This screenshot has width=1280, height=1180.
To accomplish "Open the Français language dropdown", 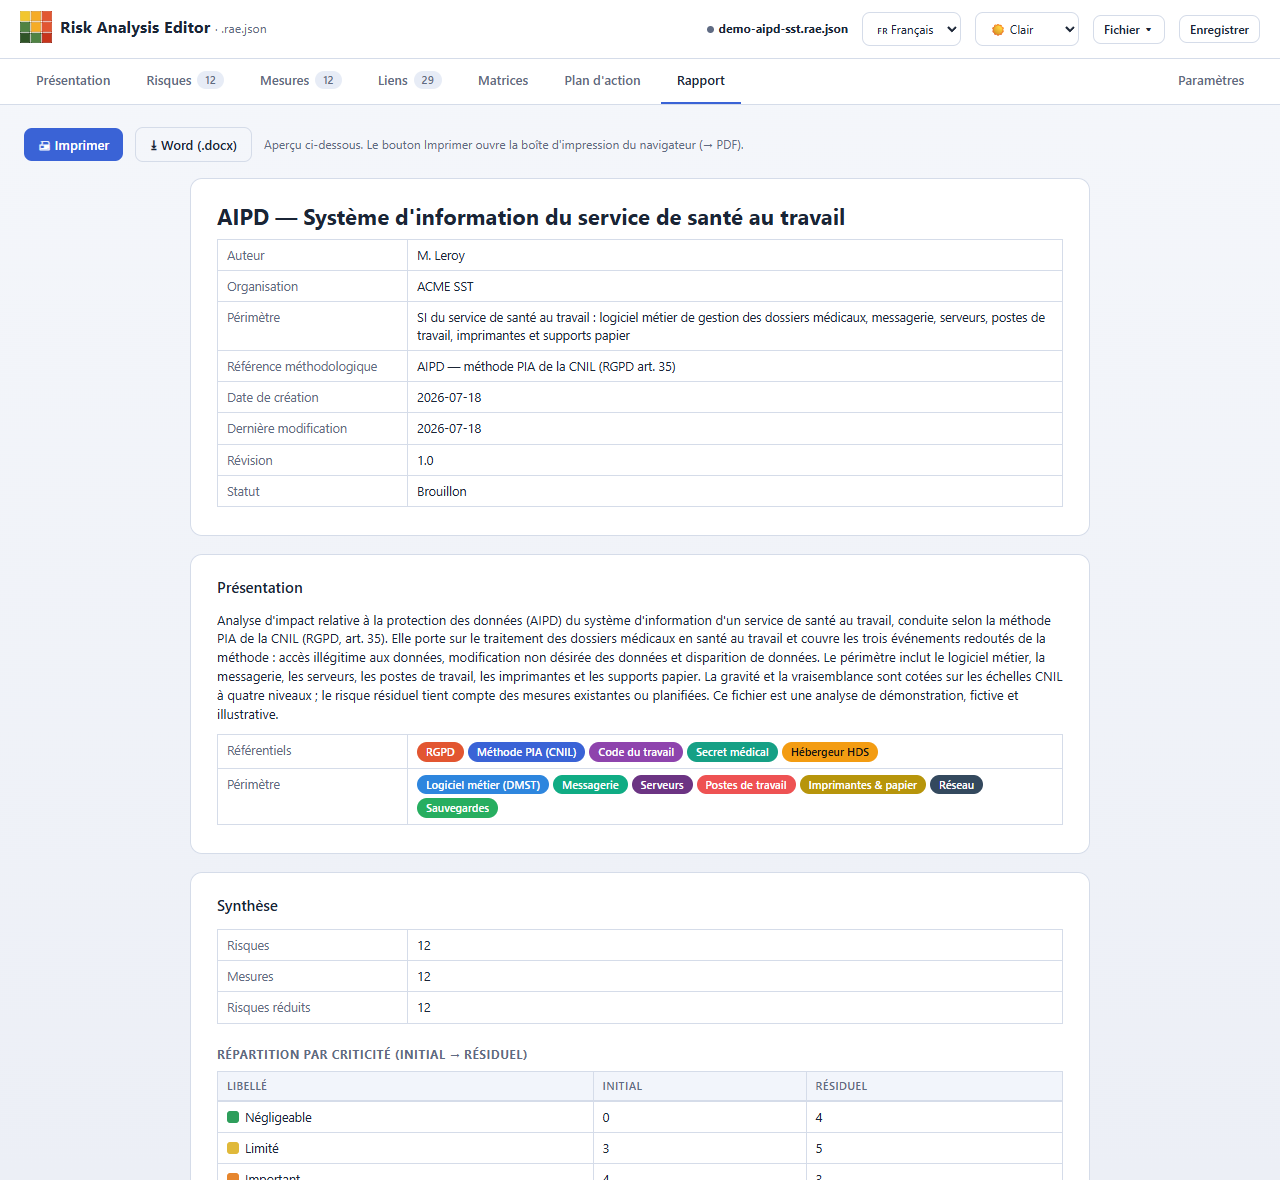I will pos(911,29).
